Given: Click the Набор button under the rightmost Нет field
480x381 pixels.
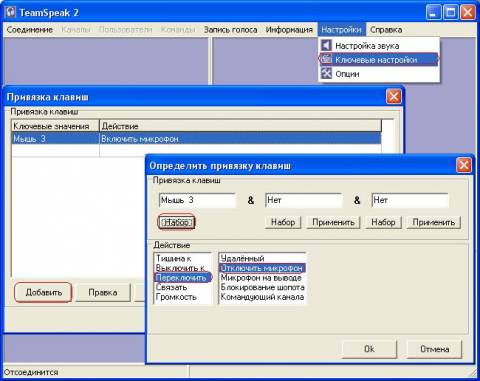Looking at the screenshot, I should coord(383,222).
